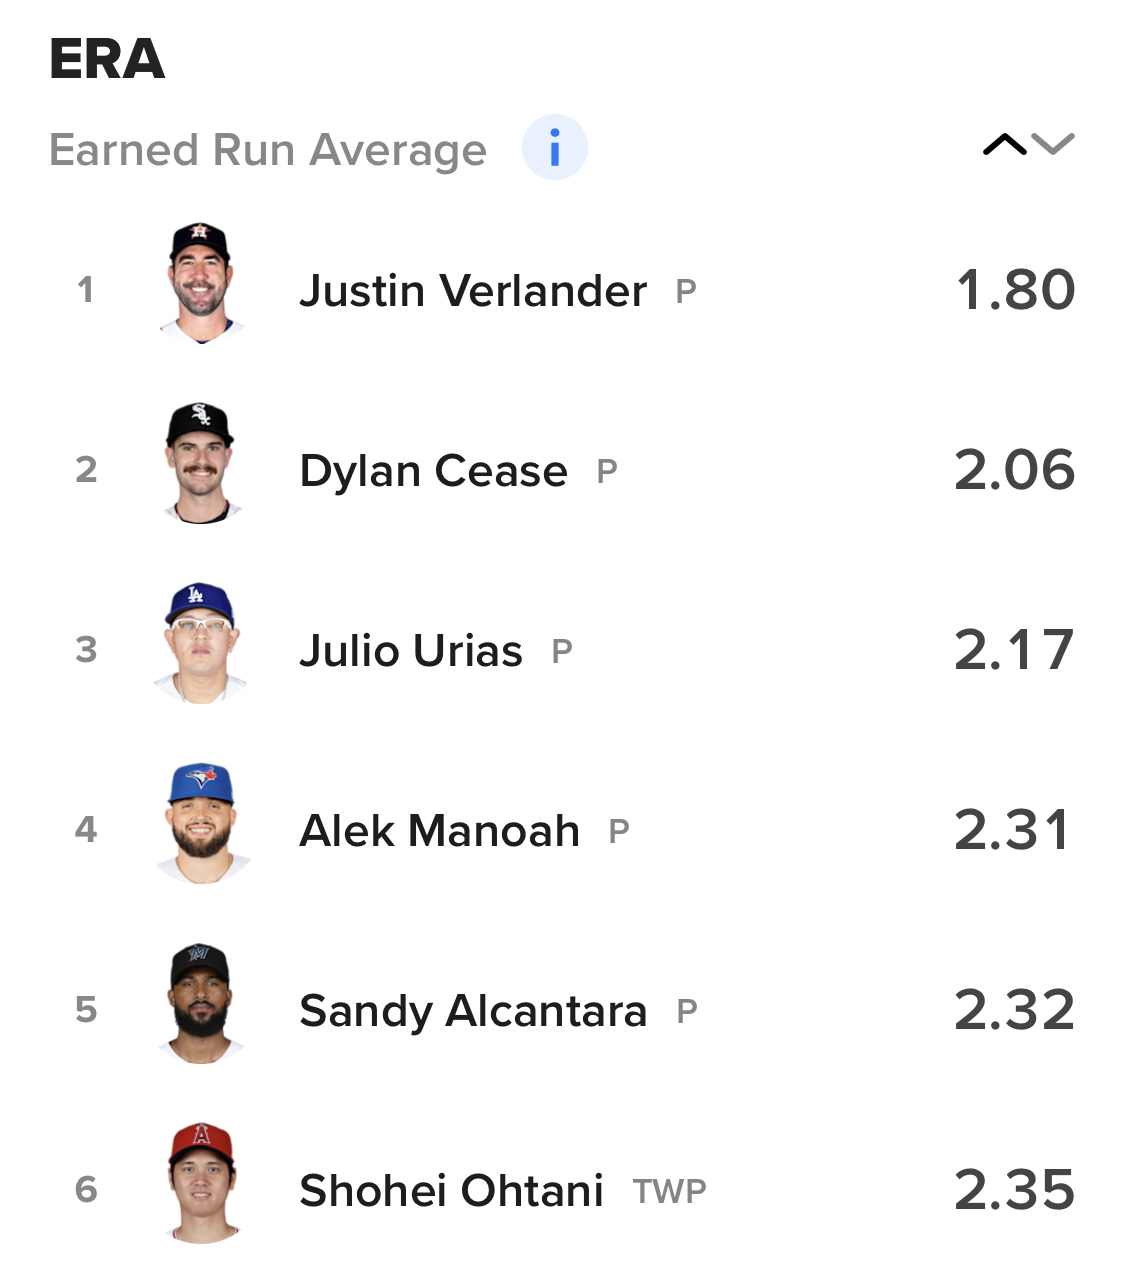Sort ERA descending with down chevron
Viewport: 1125px width, 1267px height.
click(x=1053, y=146)
